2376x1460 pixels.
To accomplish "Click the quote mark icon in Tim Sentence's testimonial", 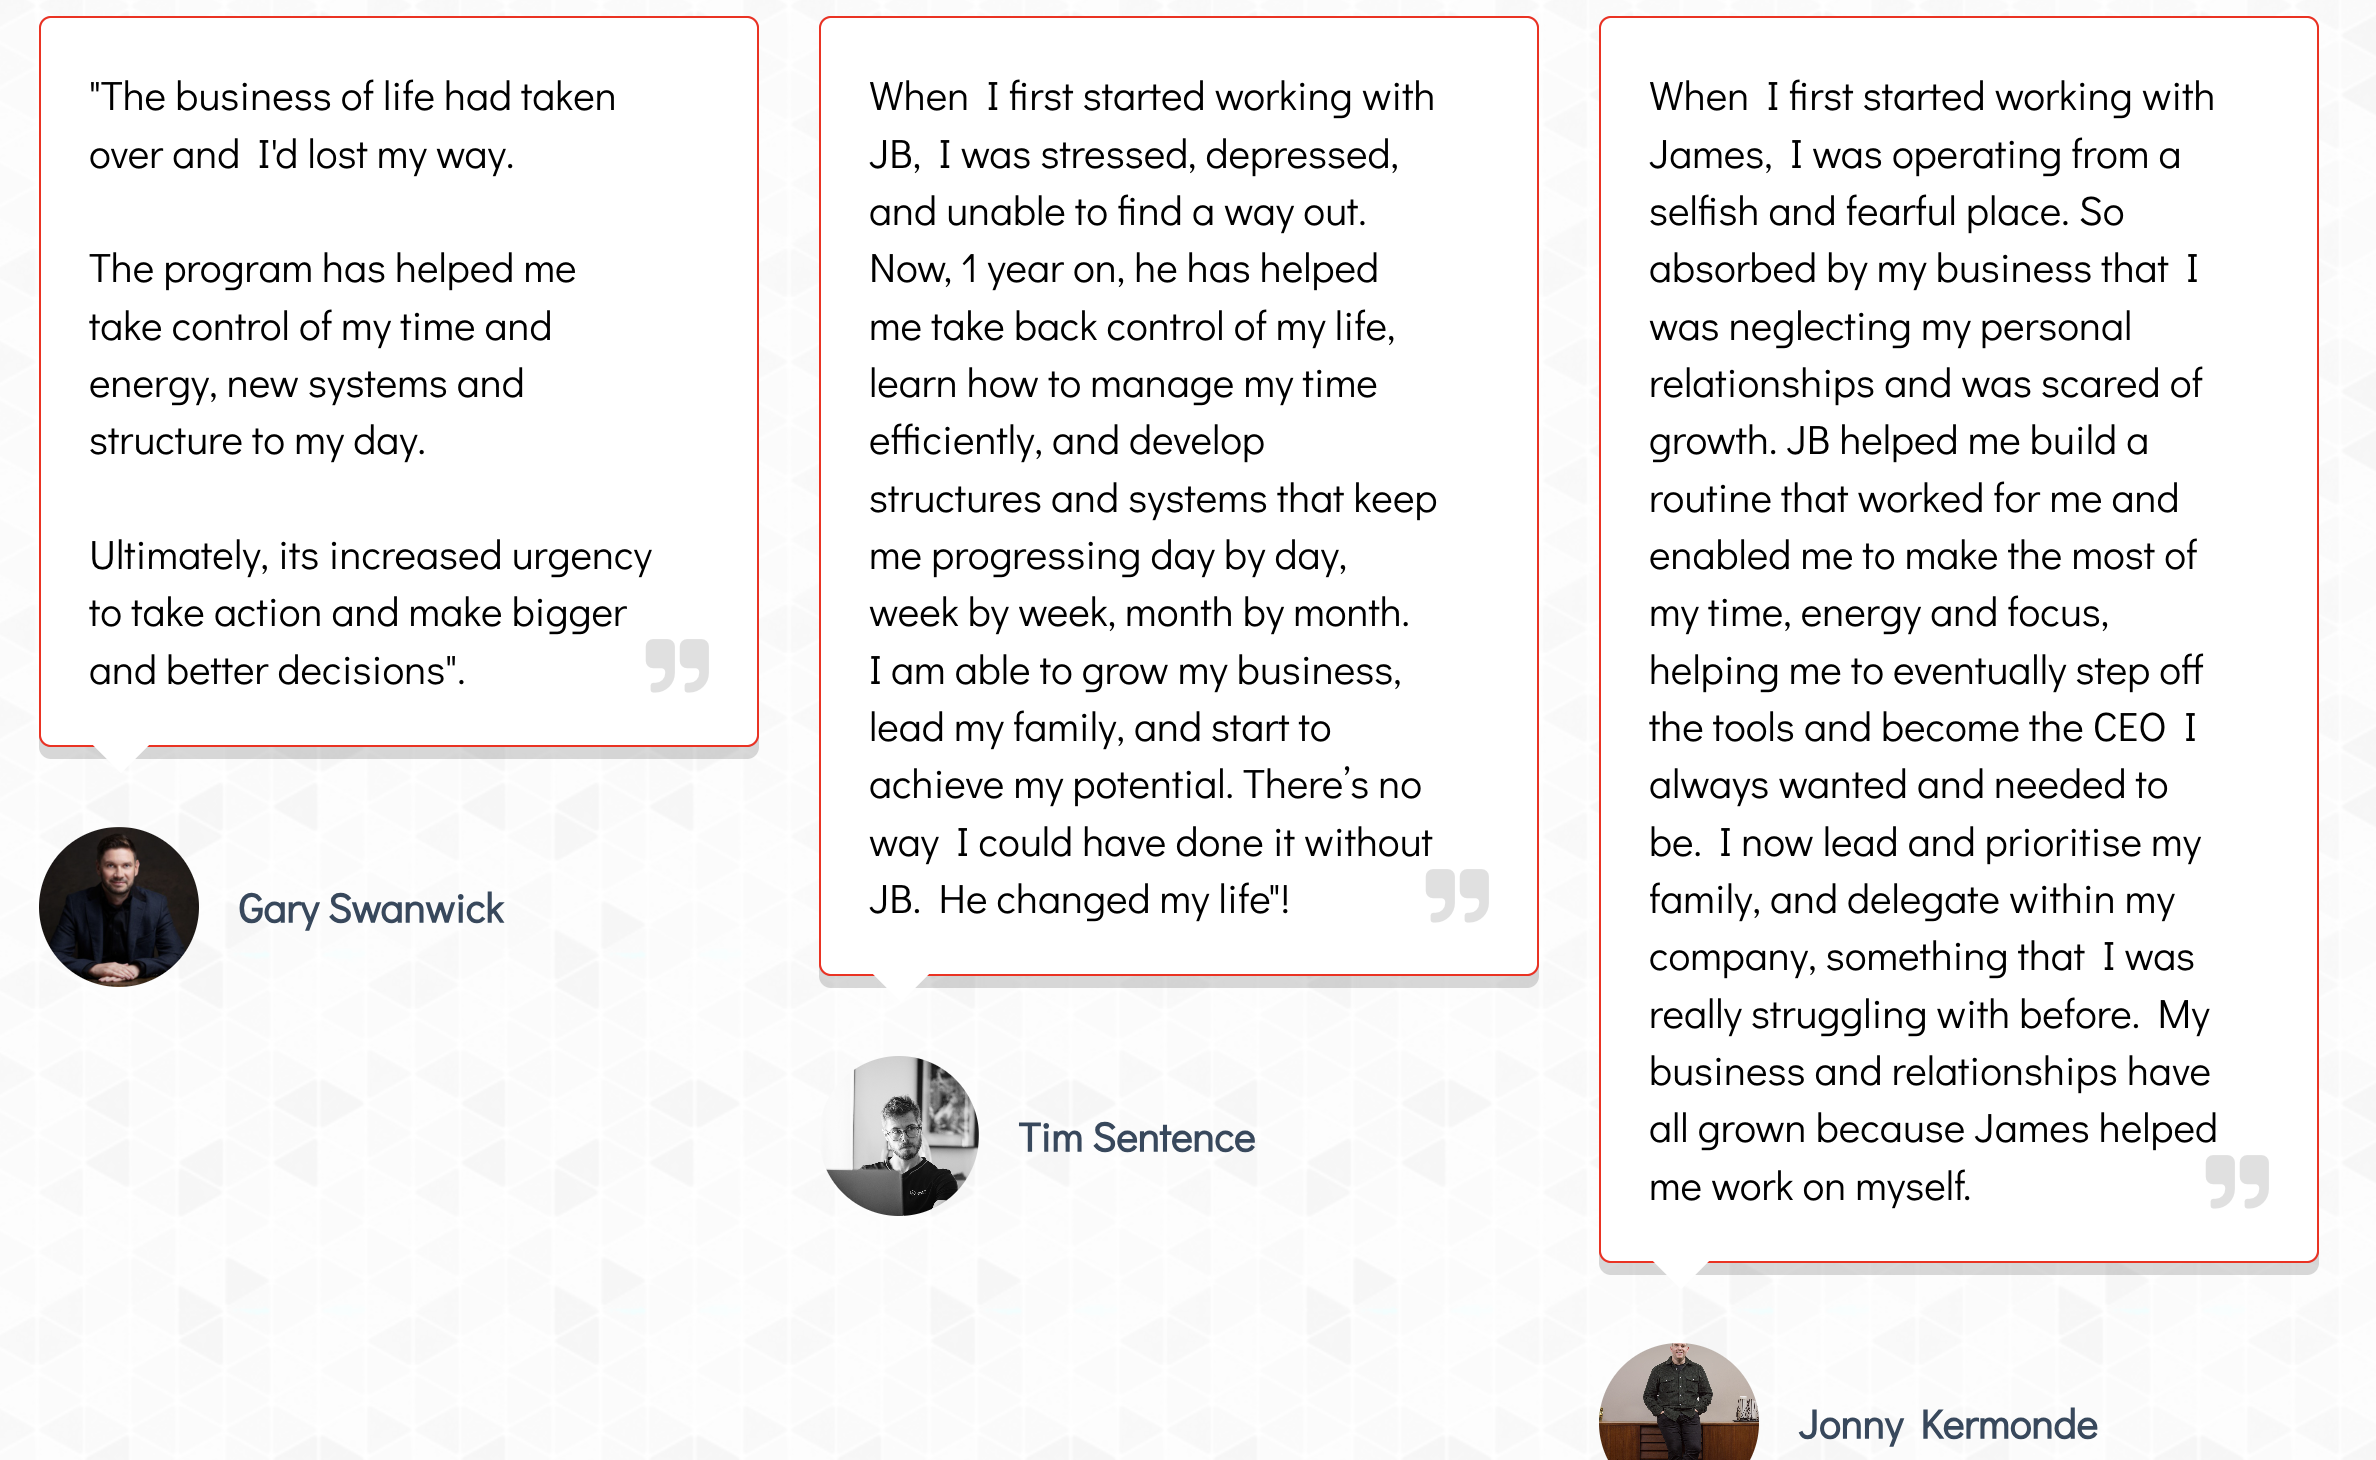I will 1457,895.
